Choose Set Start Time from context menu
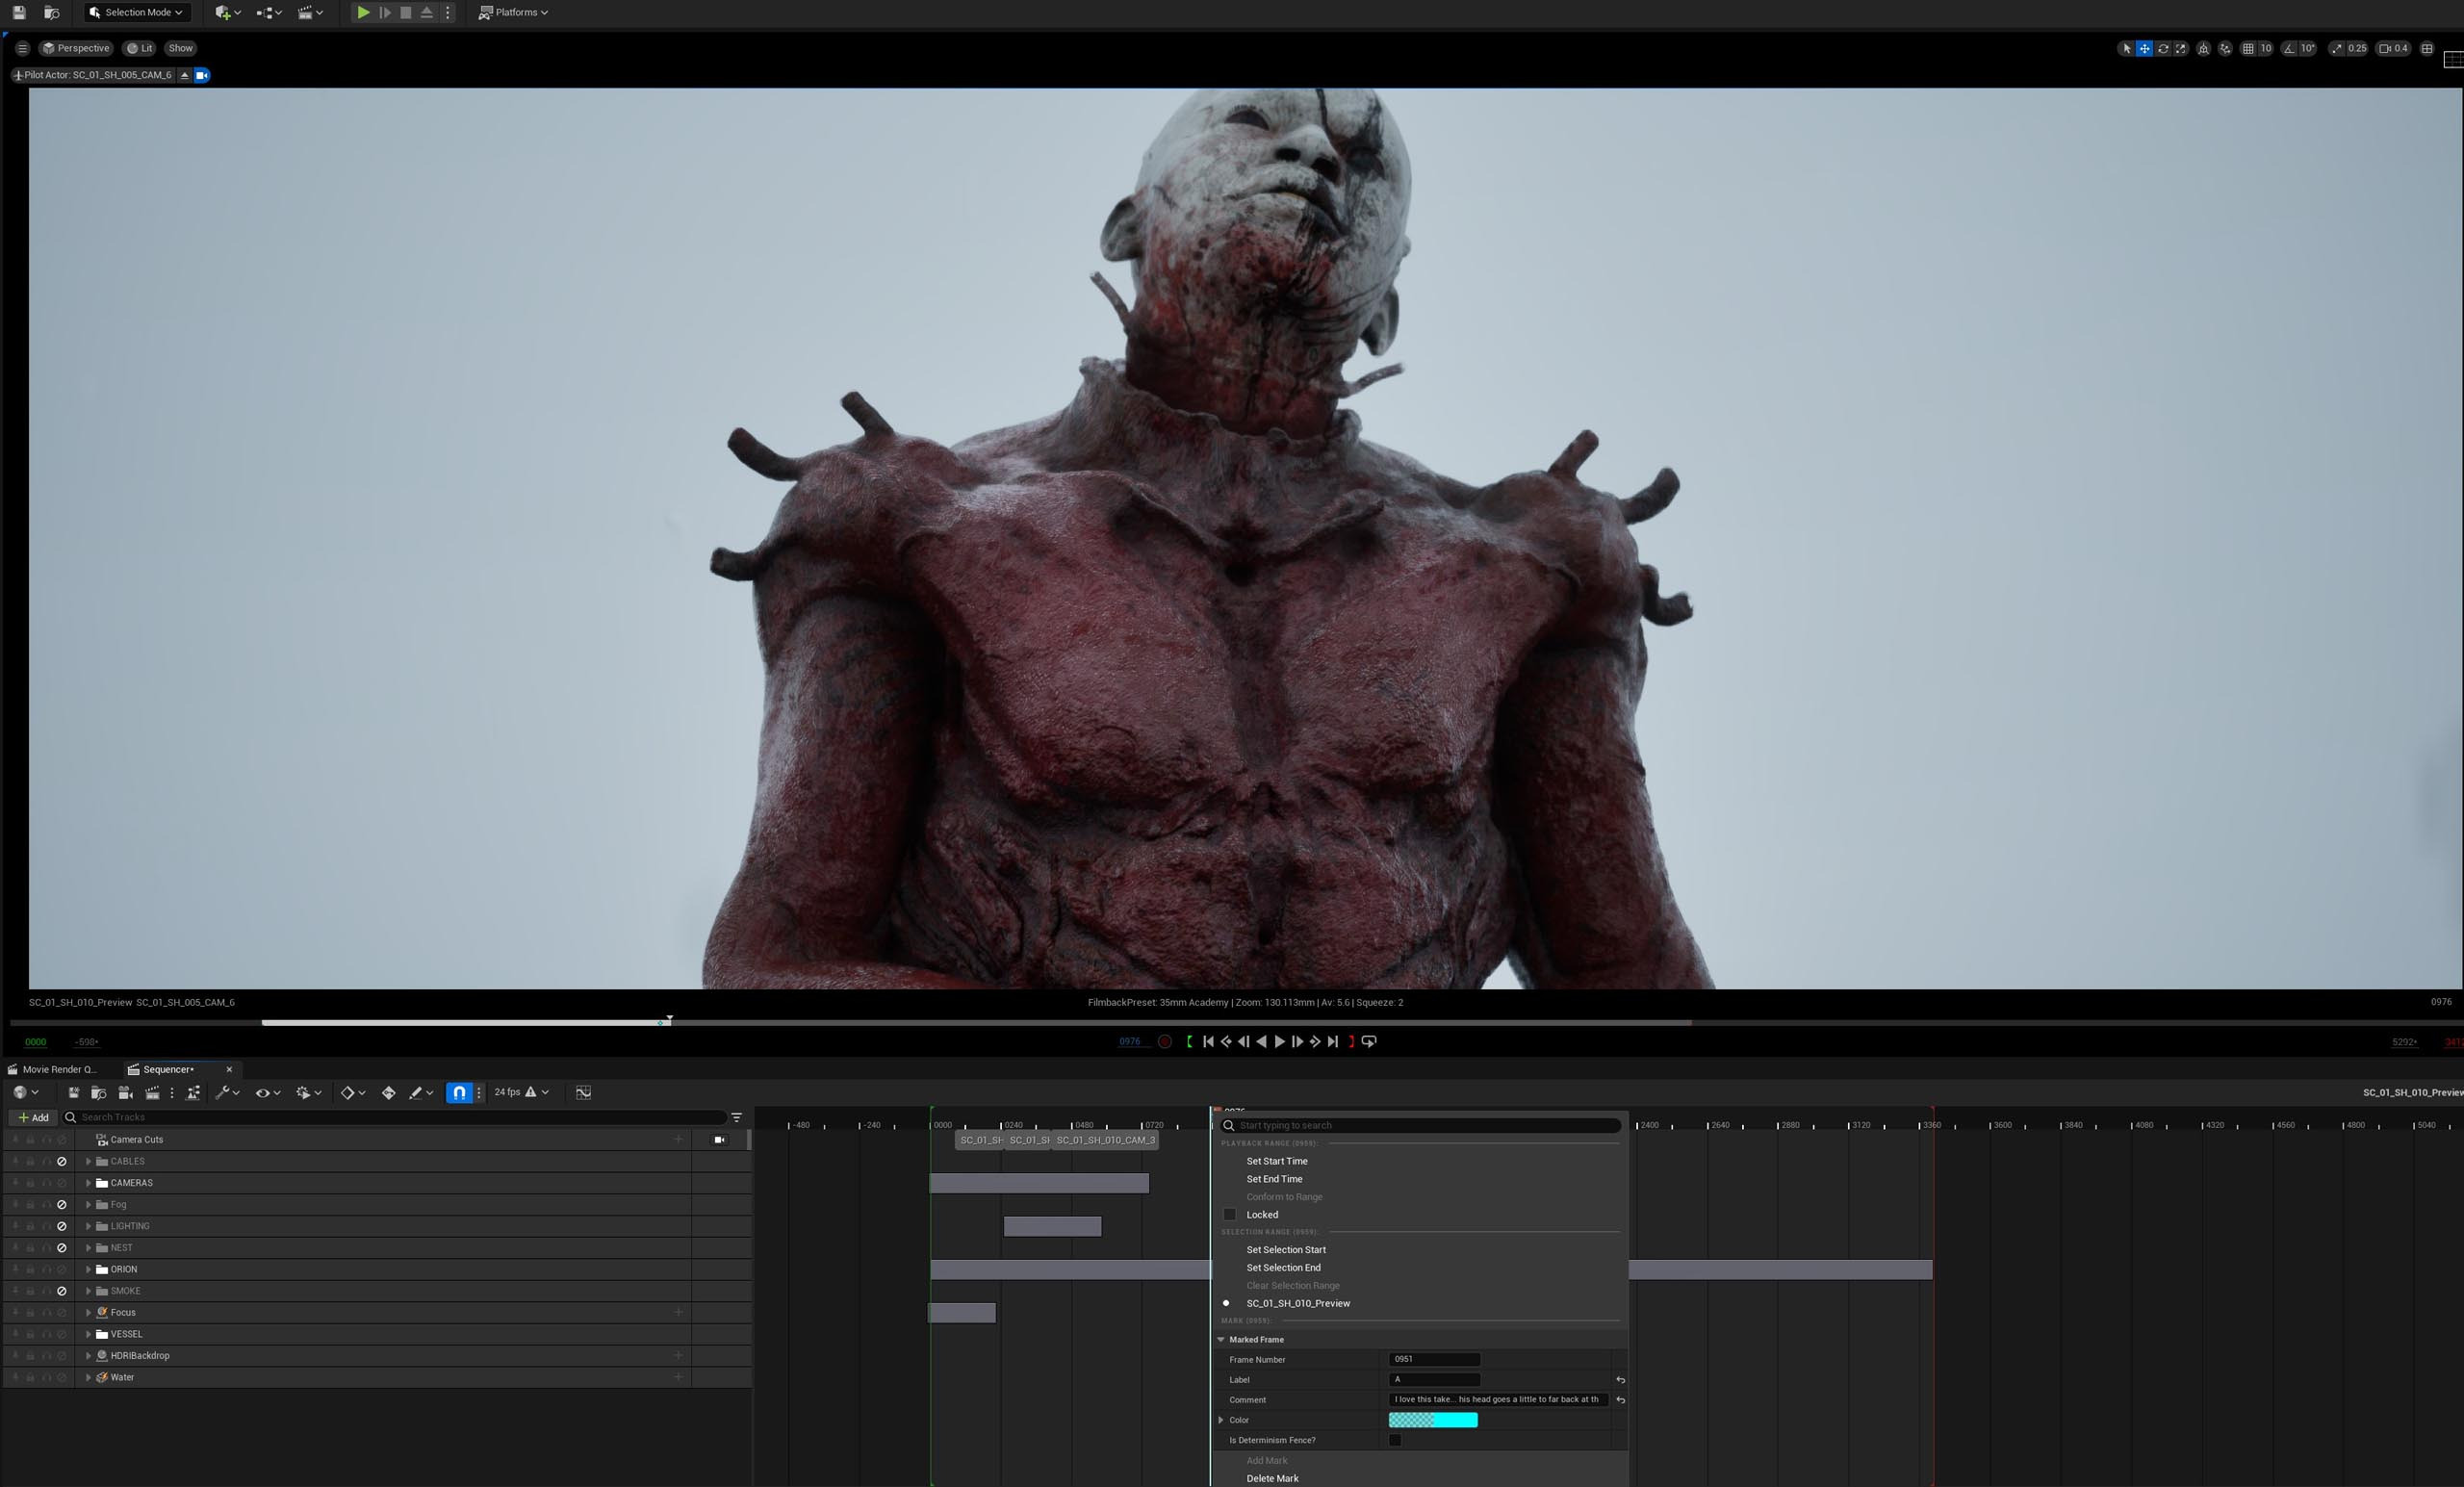This screenshot has height=1487, width=2464. (1277, 1161)
